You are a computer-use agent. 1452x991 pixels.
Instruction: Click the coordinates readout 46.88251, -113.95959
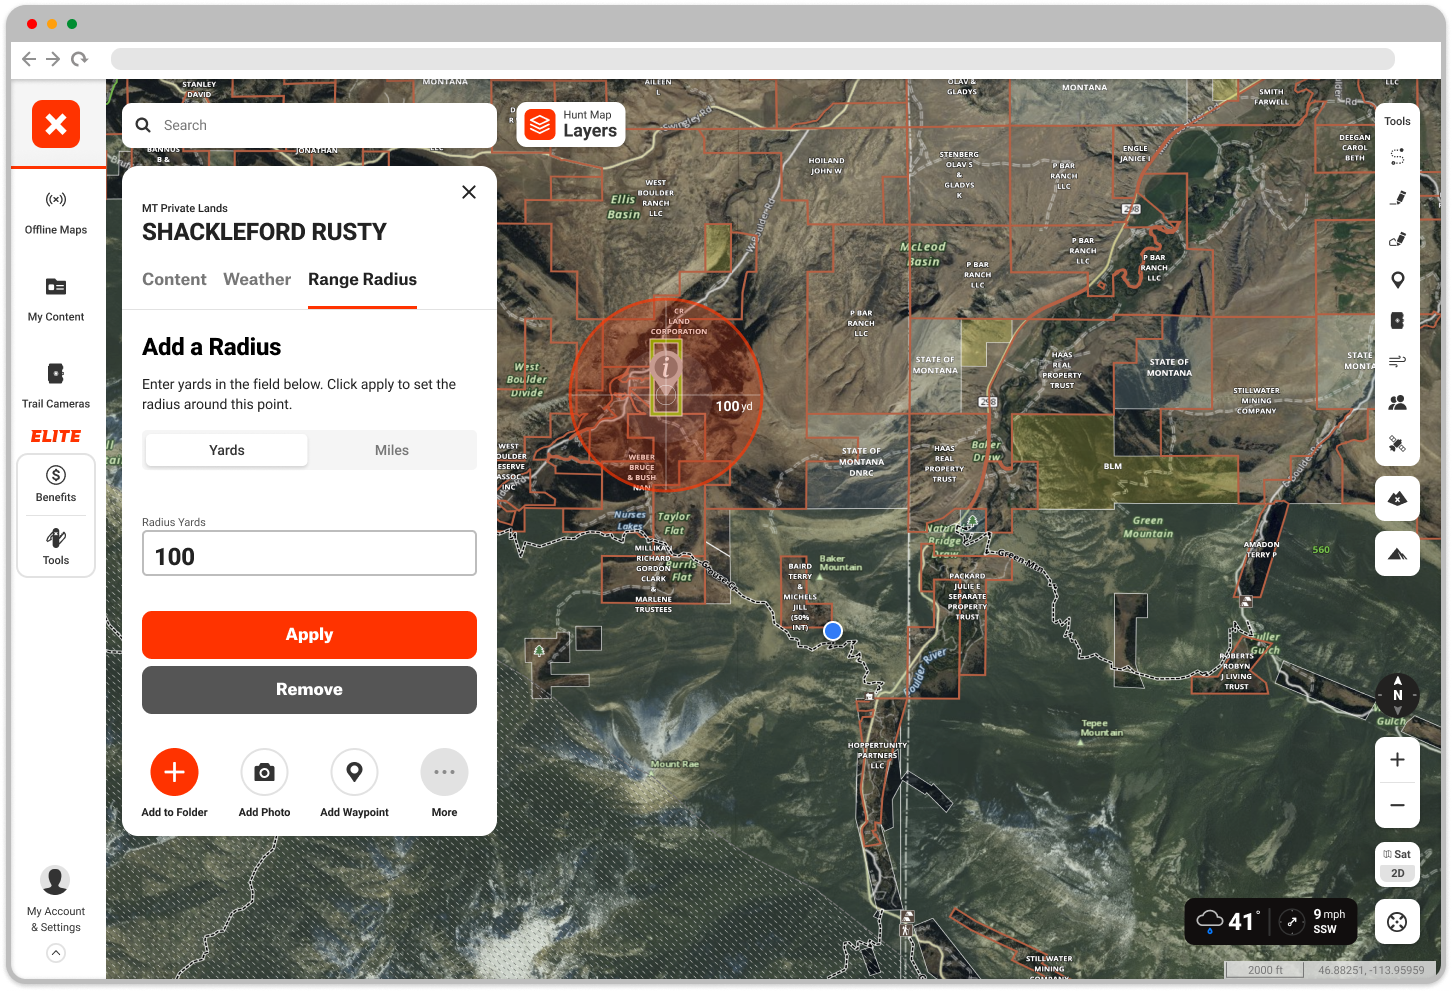(x=1371, y=970)
